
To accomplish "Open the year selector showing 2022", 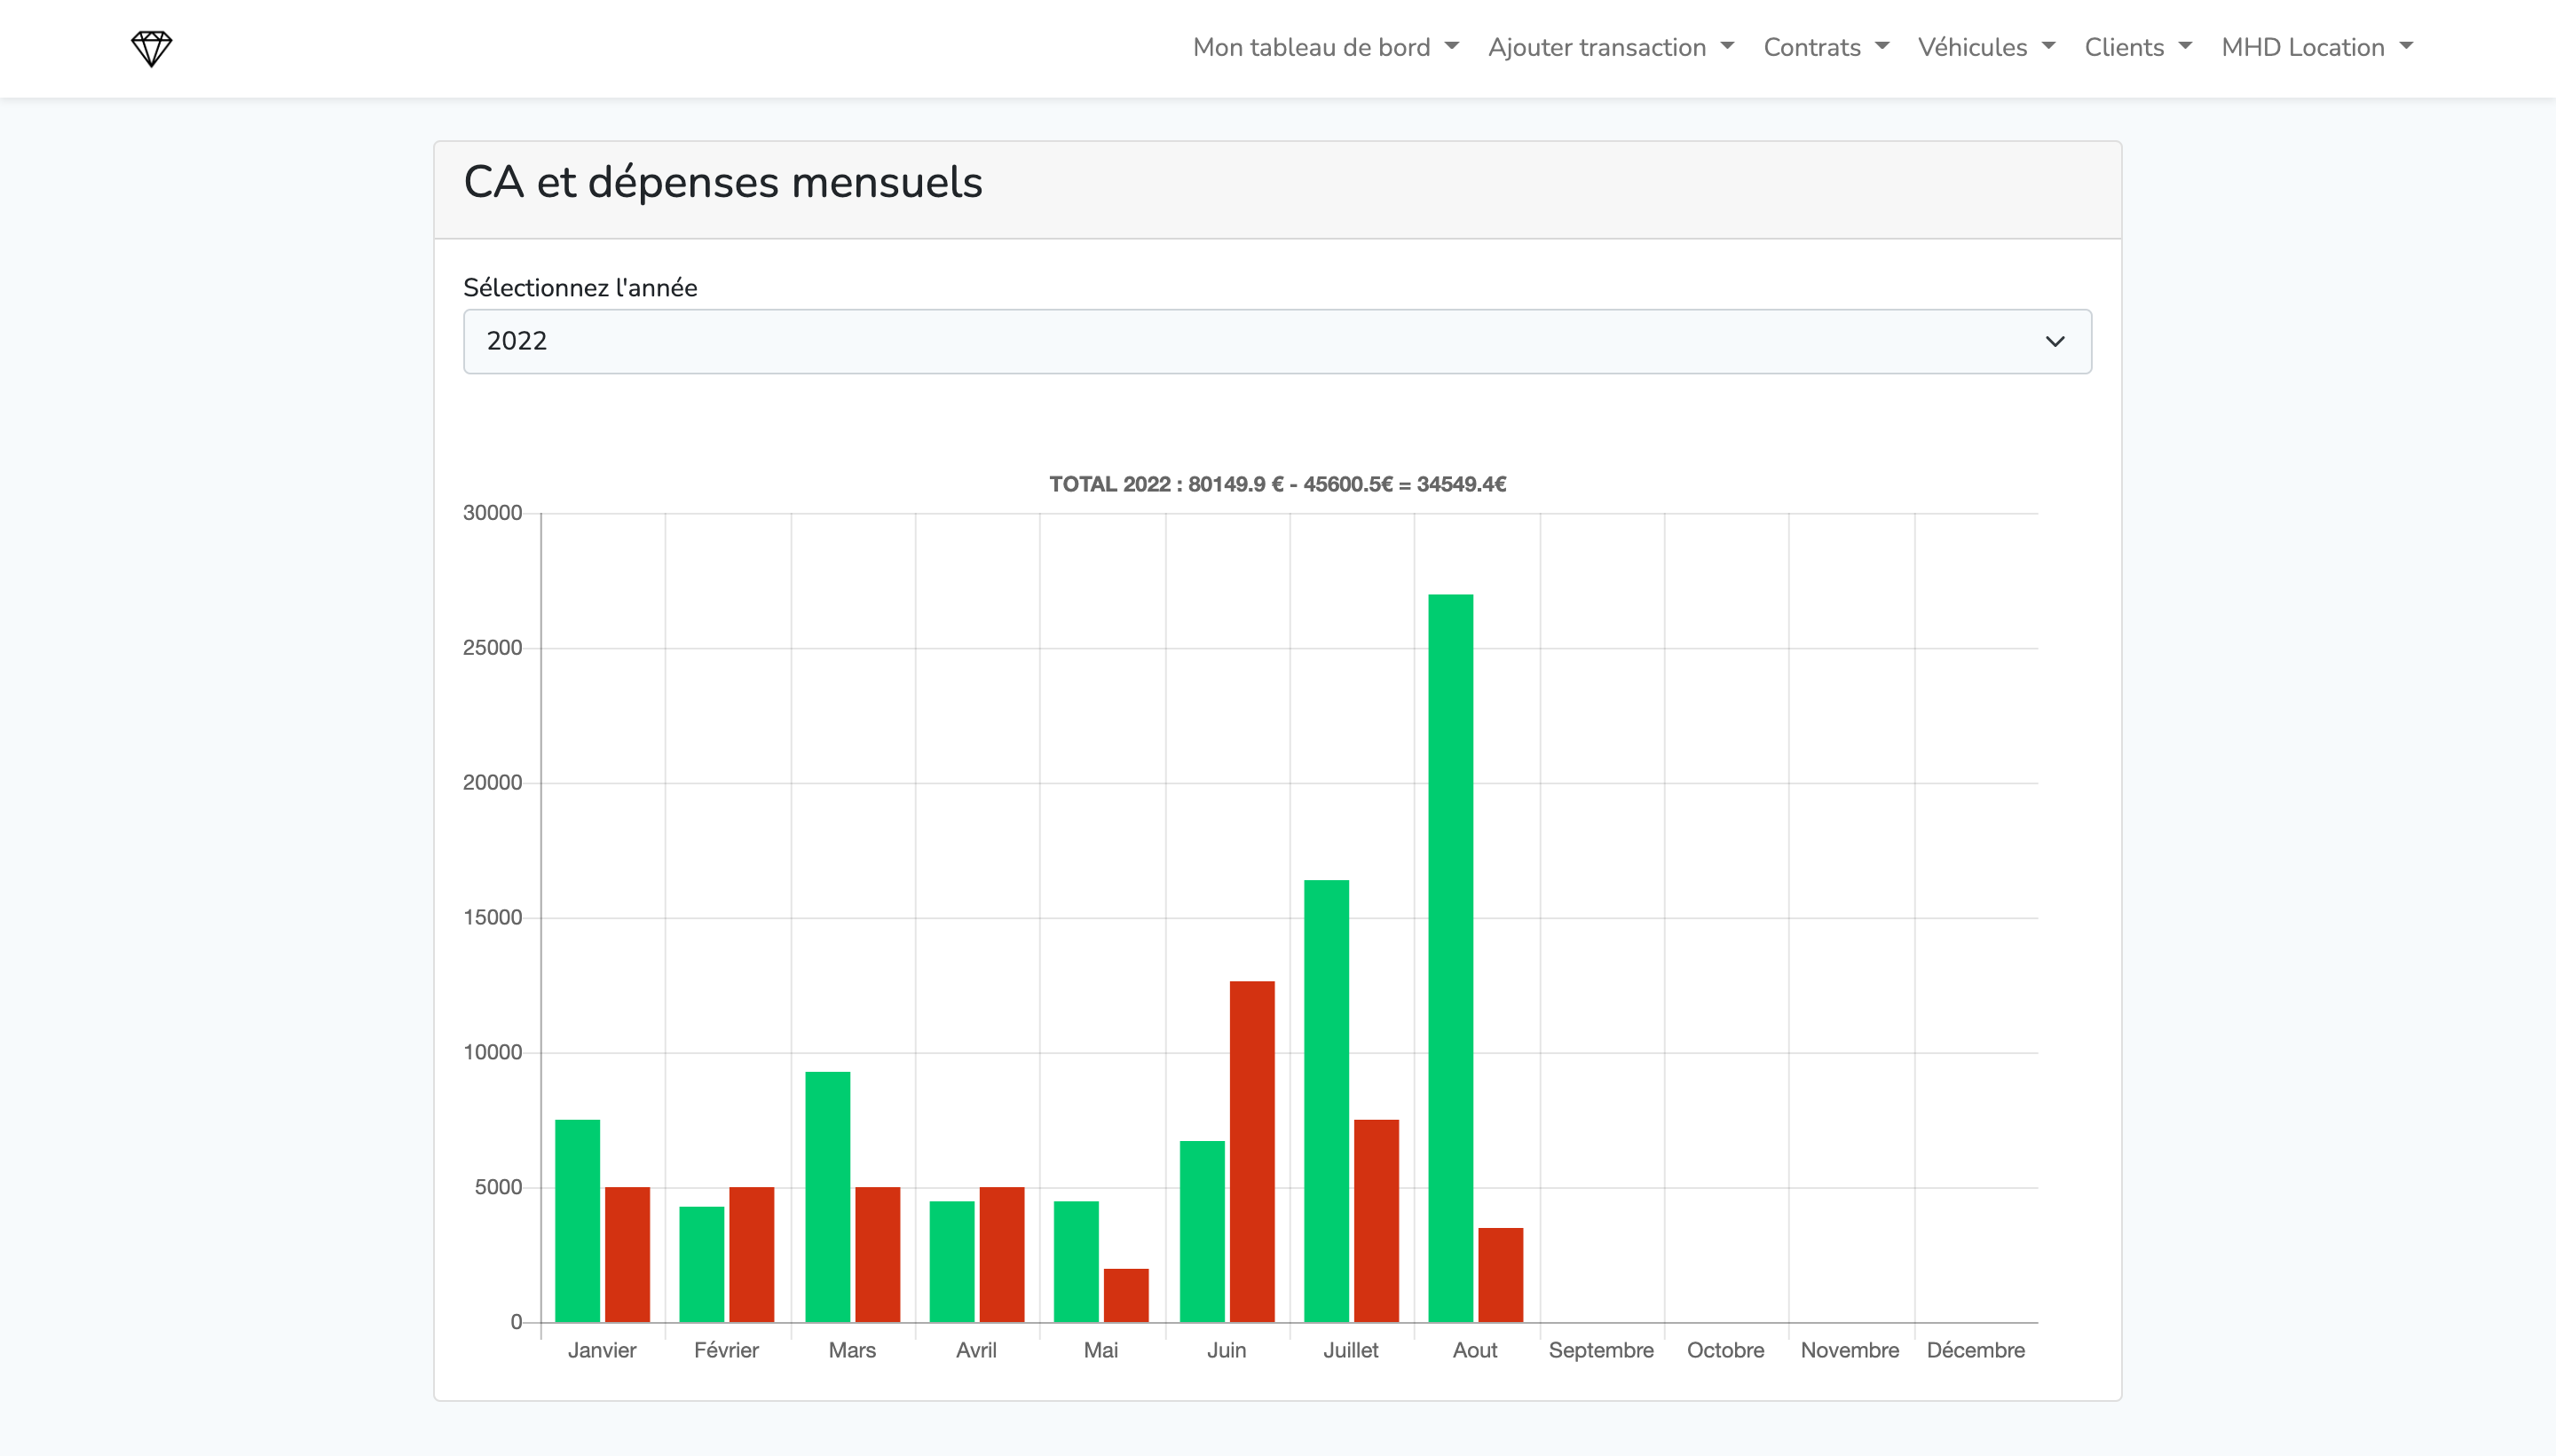I will point(1277,341).
